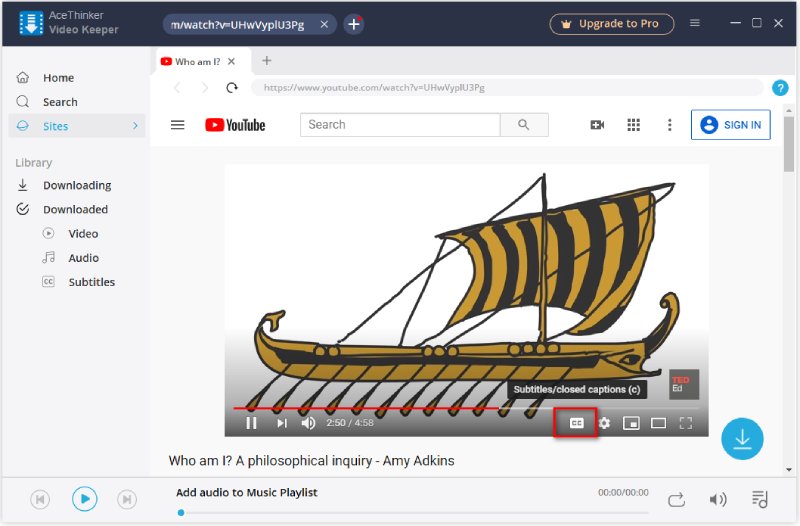Reload the current page

coord(232,88)
